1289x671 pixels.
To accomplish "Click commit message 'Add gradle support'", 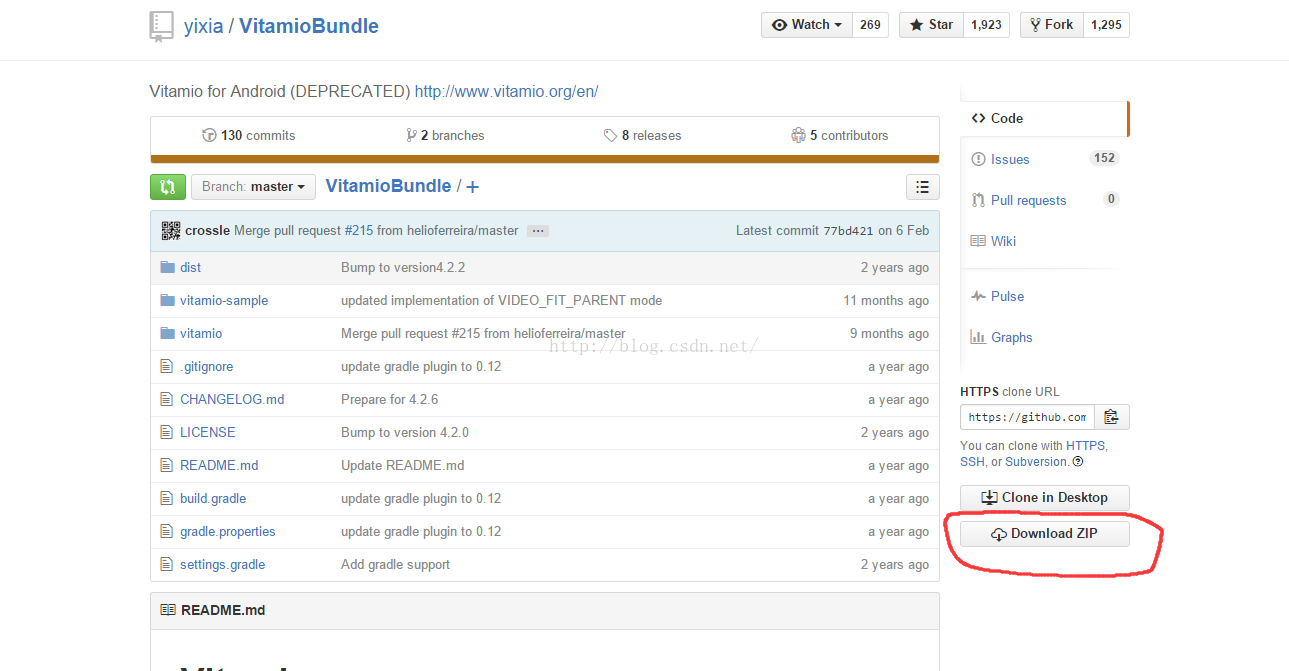I will [x=395, y=564].
